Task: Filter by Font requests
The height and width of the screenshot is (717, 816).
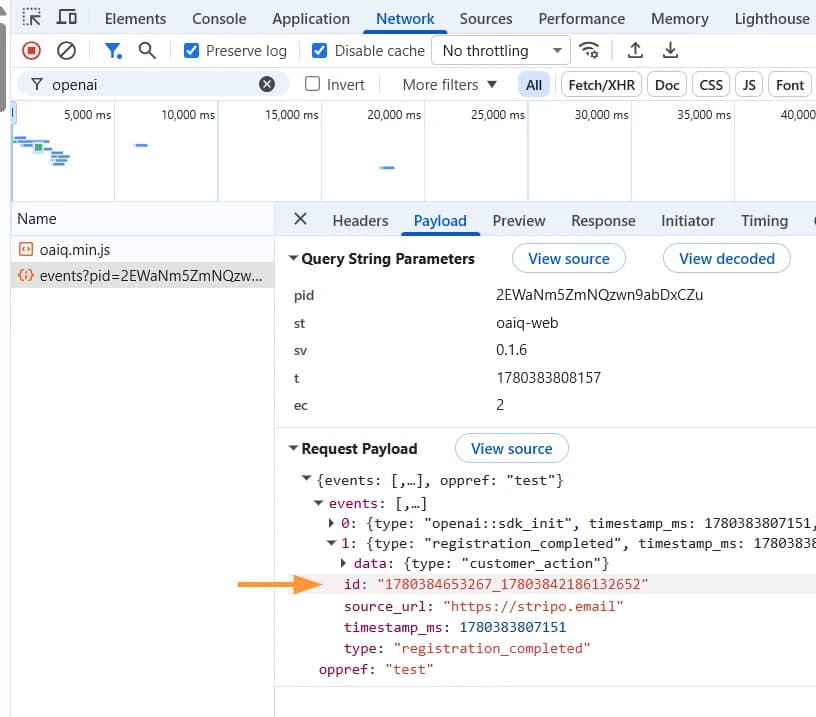Action: (x=789, y=85)
